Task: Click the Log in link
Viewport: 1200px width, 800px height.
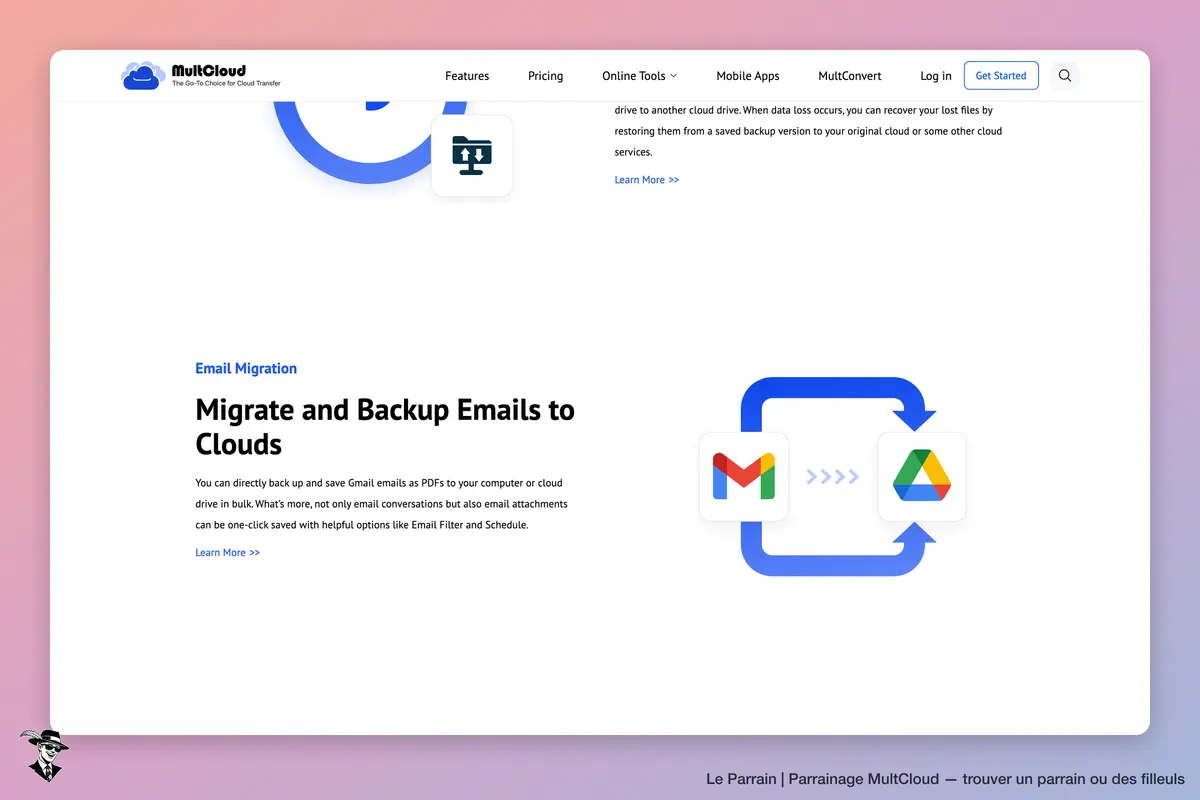Action: 936,76
